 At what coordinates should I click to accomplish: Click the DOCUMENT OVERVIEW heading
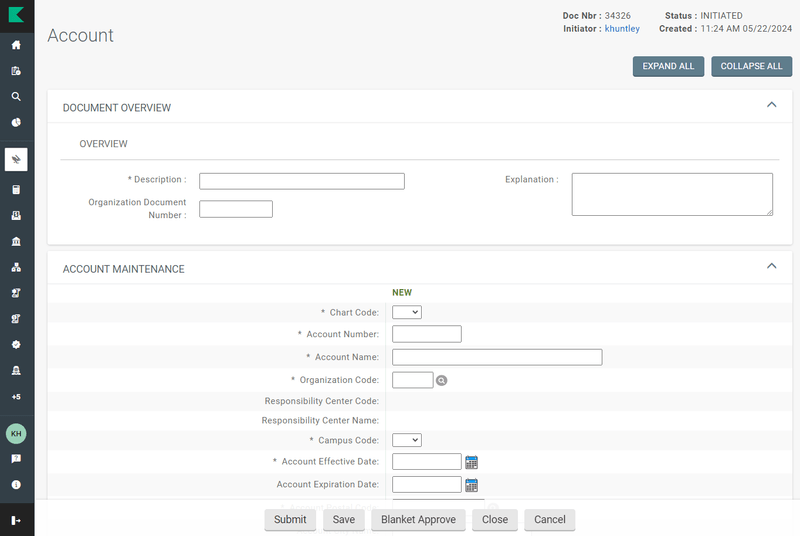(x=117, y=108)
